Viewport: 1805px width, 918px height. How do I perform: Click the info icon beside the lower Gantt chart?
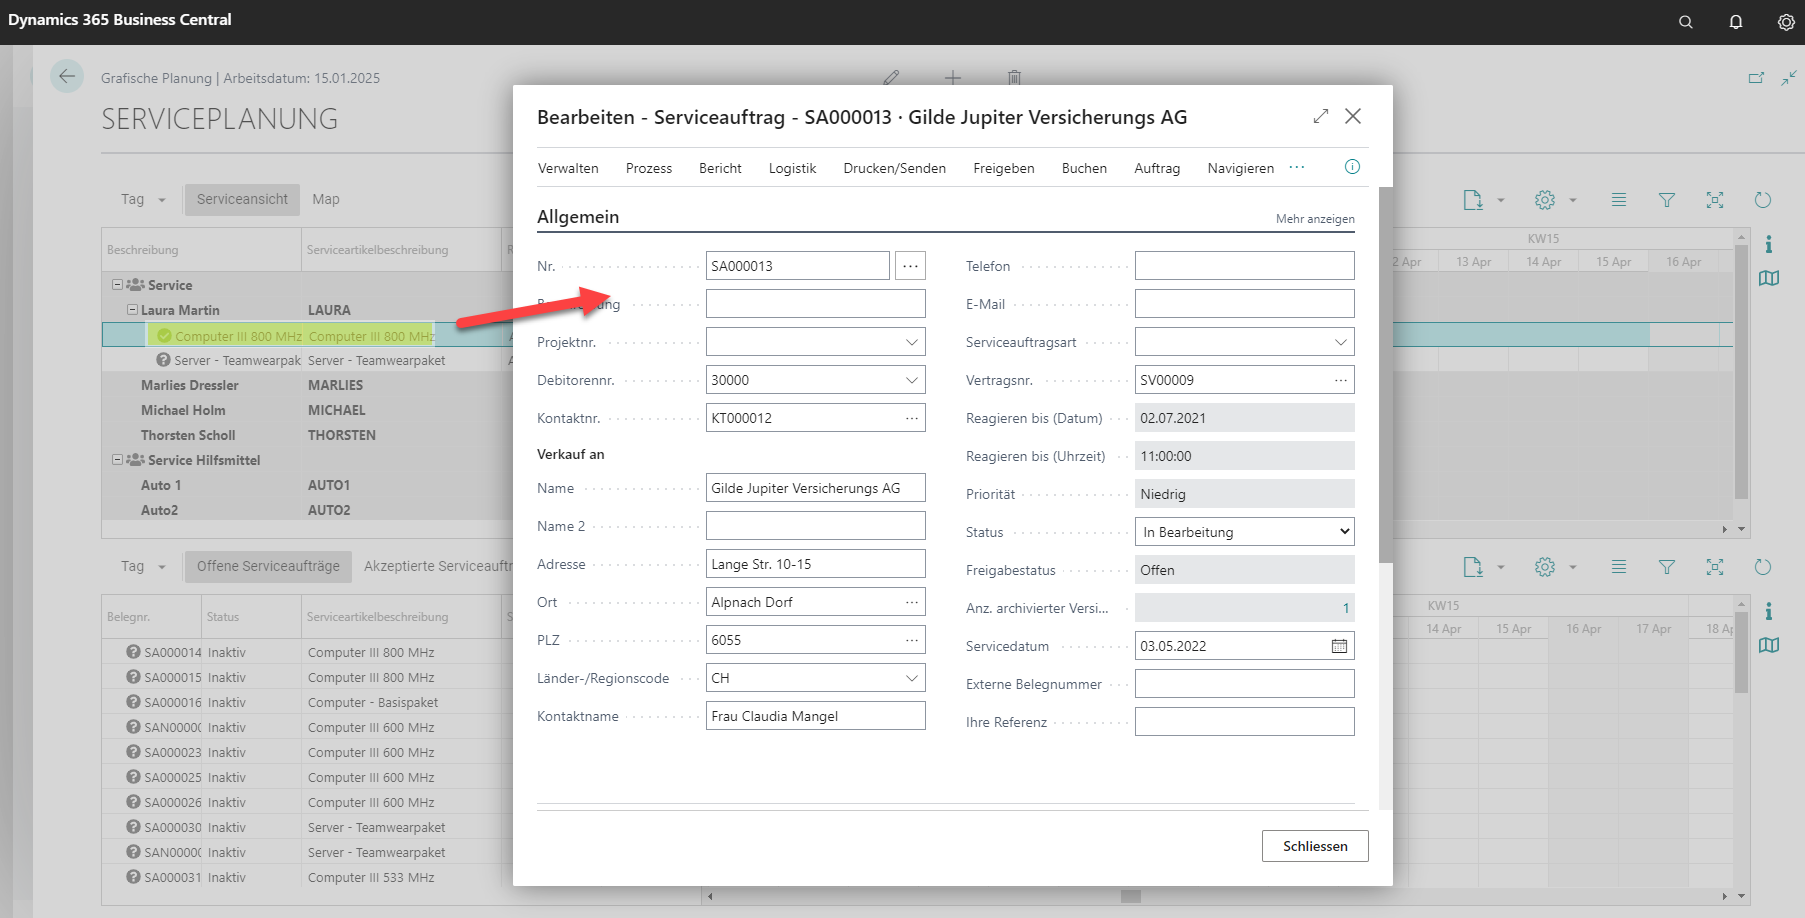[x=1769, y=611]
